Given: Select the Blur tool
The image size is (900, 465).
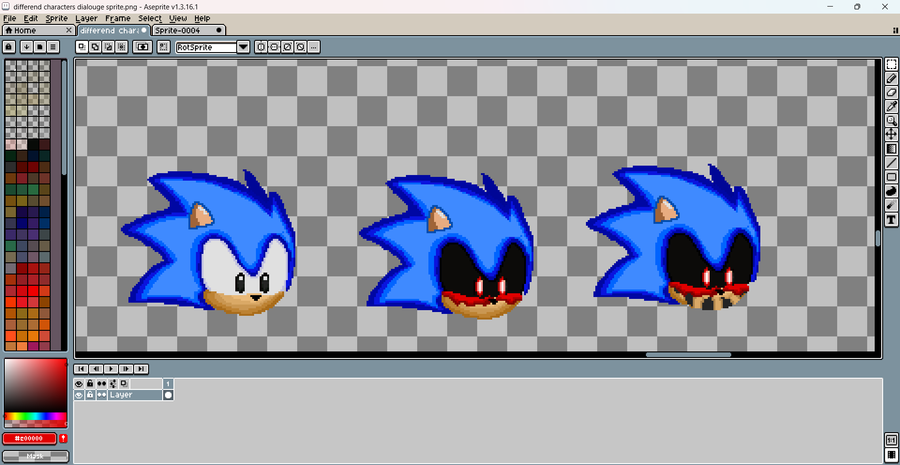Looking at the screenshot, I should coord(891,205).
